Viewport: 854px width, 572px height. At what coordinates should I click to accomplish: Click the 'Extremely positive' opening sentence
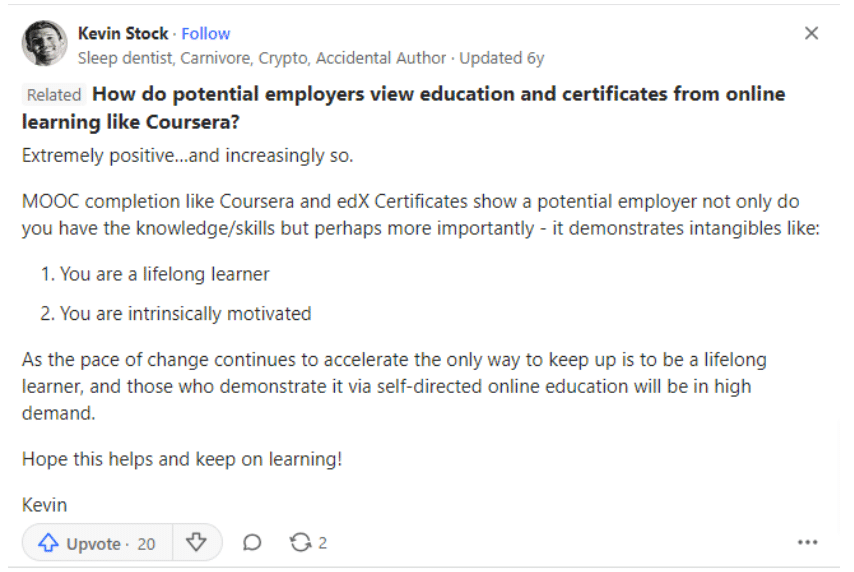coord(187,156)
